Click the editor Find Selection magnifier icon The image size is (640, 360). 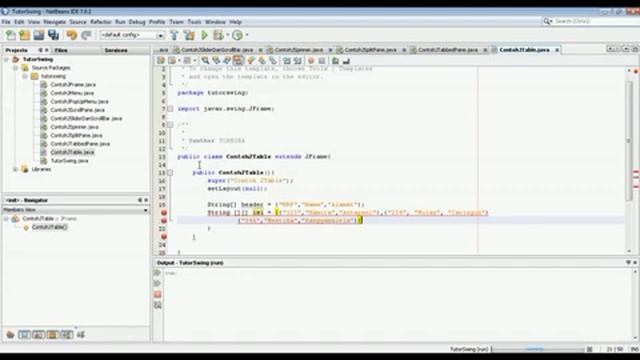pos(205,61)
